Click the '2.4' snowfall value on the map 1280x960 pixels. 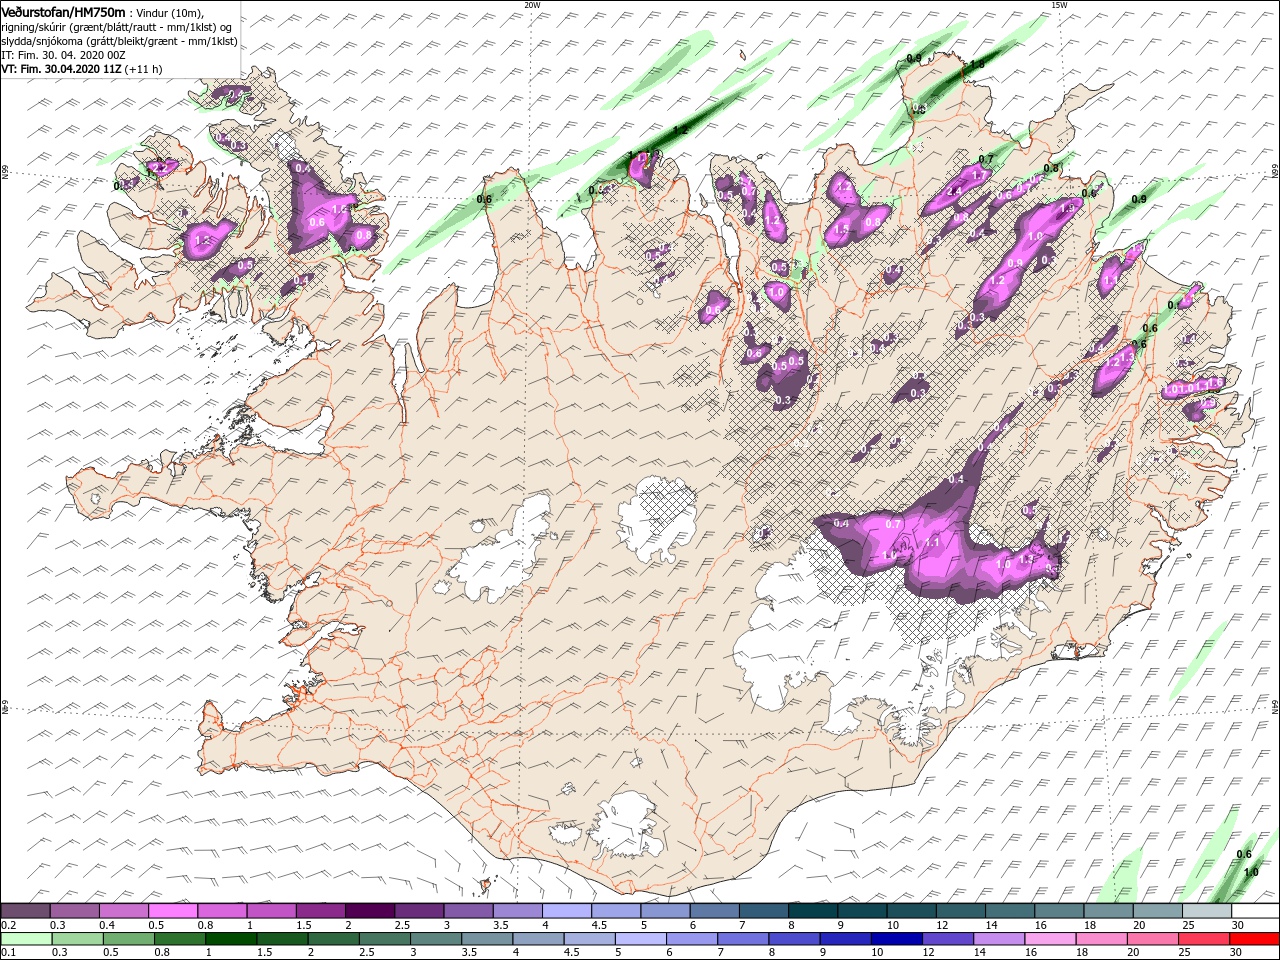(x=953, y=190)
